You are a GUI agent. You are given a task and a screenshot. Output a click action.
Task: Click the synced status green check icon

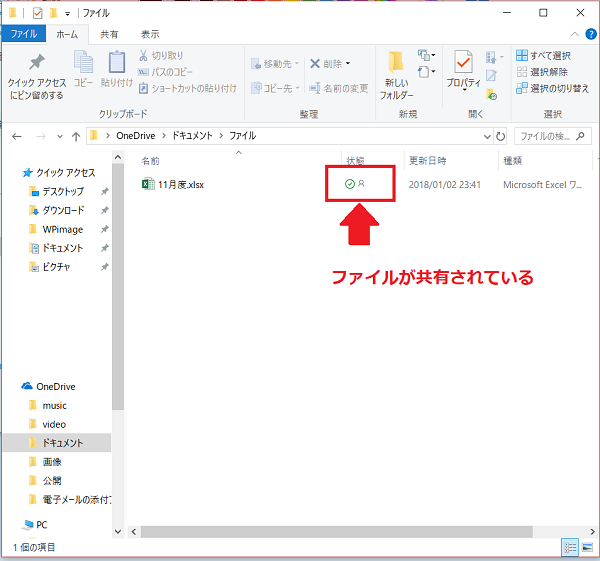coord(350,184)
